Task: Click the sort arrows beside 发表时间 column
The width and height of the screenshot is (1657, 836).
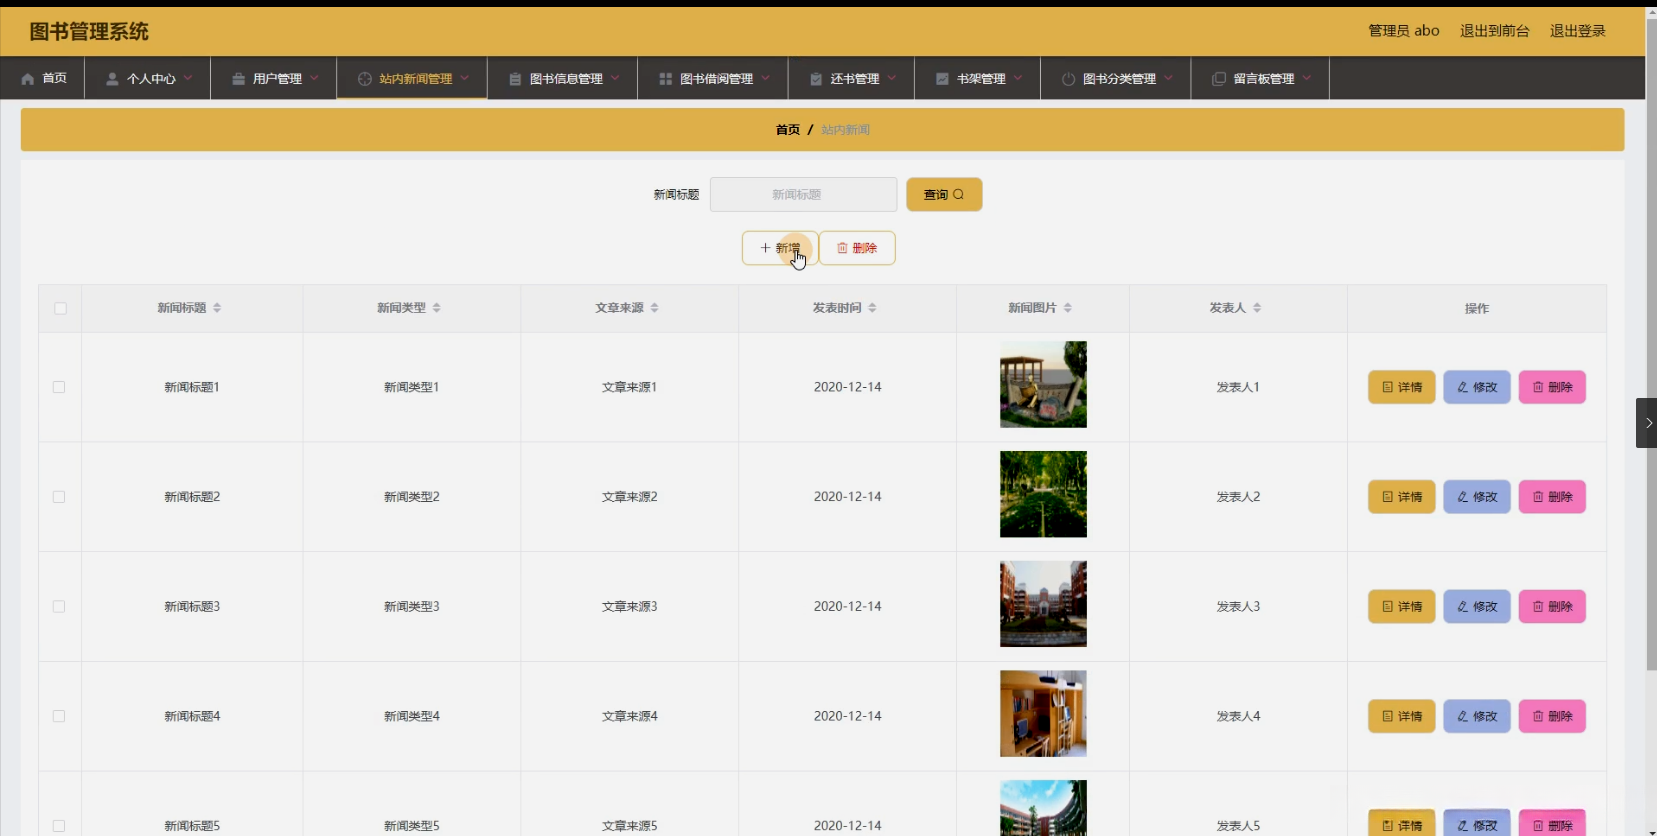Action: pyautogui.click(x=872, y=308)
